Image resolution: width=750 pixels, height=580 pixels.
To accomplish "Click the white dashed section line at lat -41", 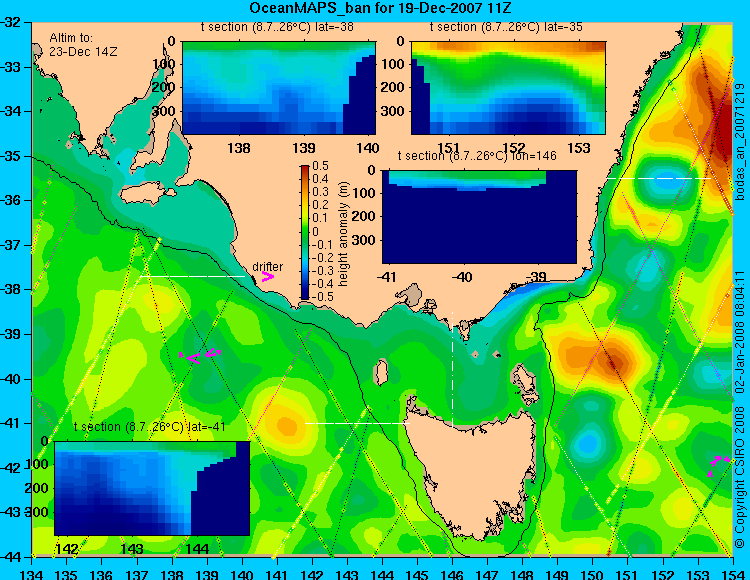I will pos(357,423).
